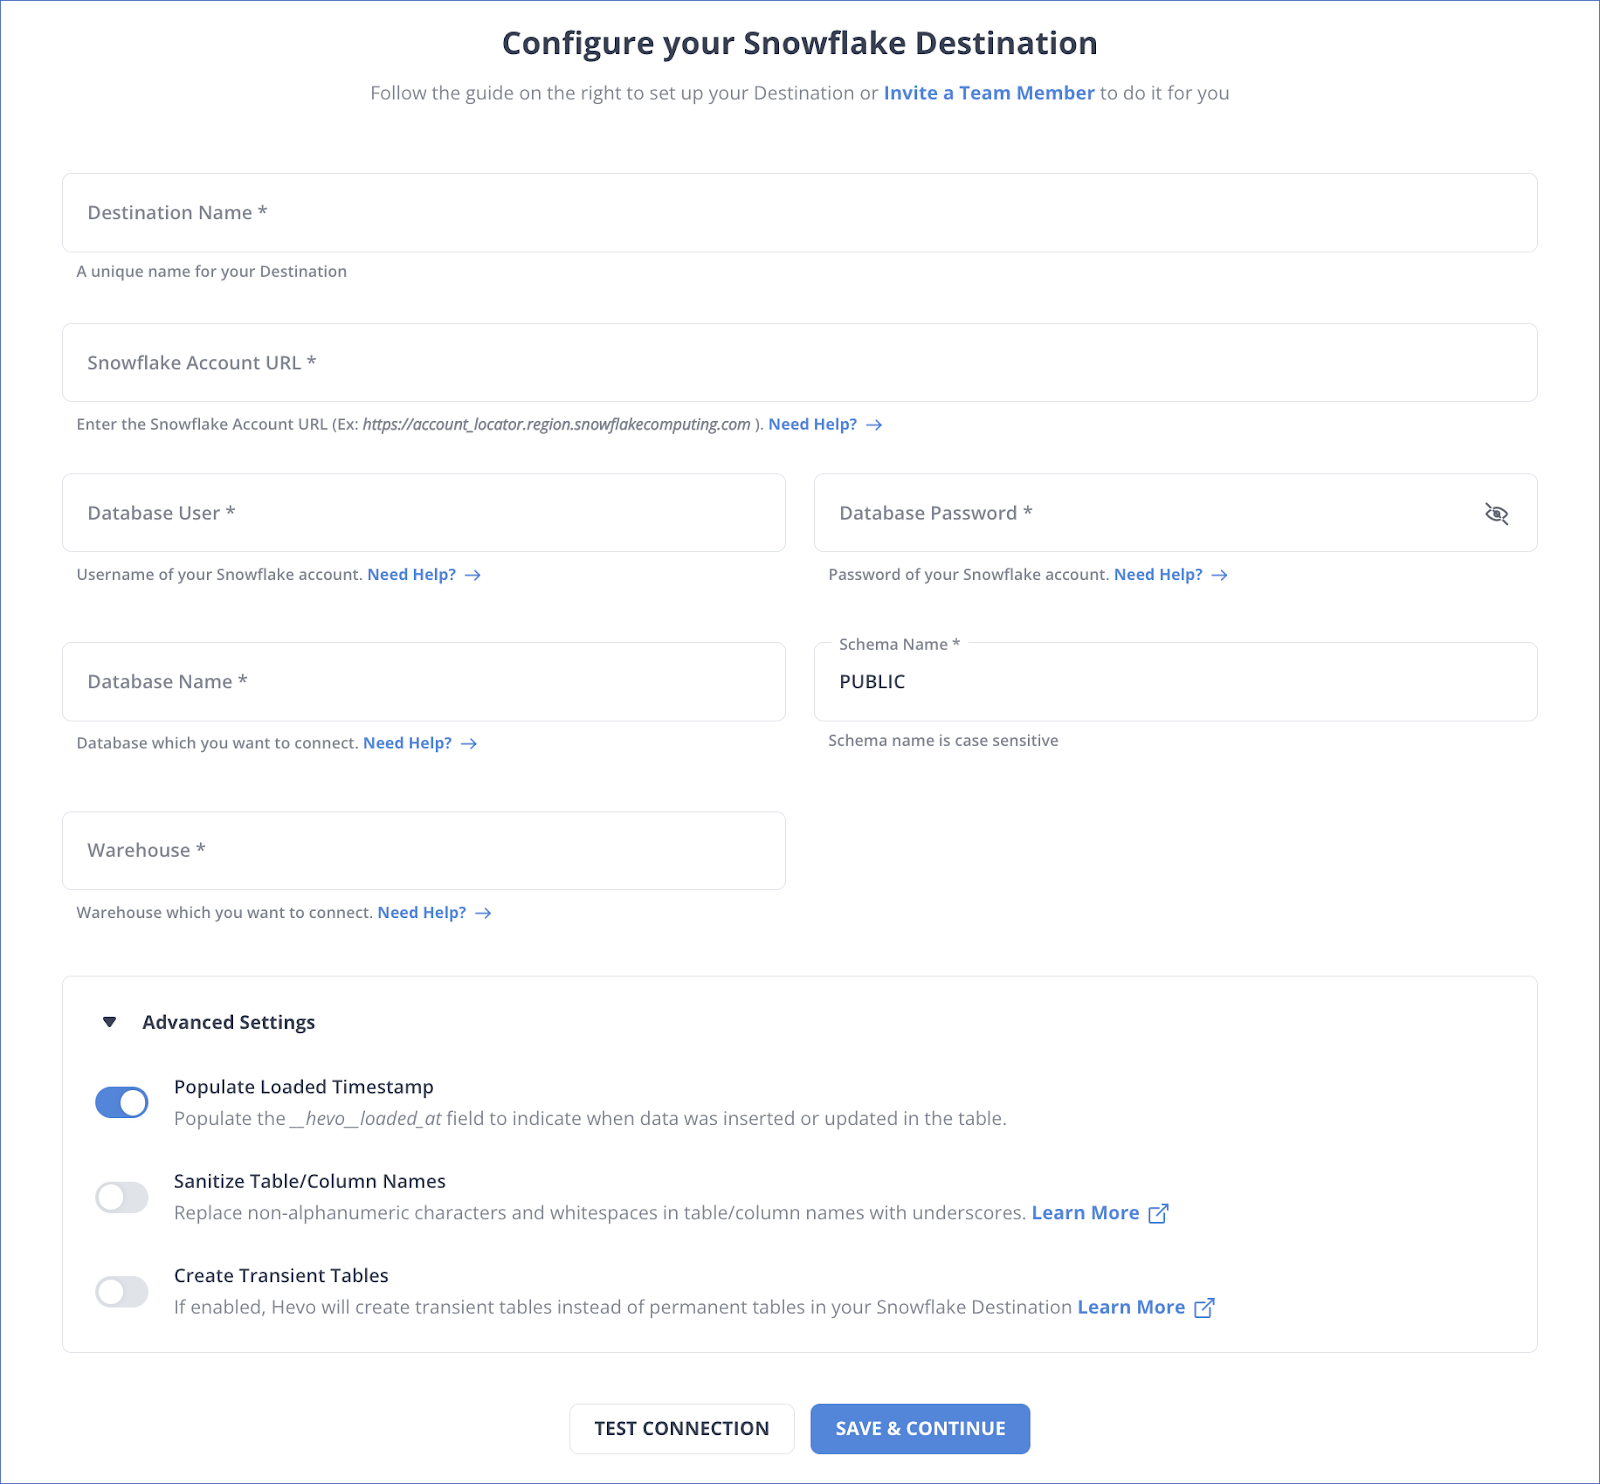Enable Create Transient Tables
The width and height of the screenshot is (1600, 1484).
(121, 1291)
